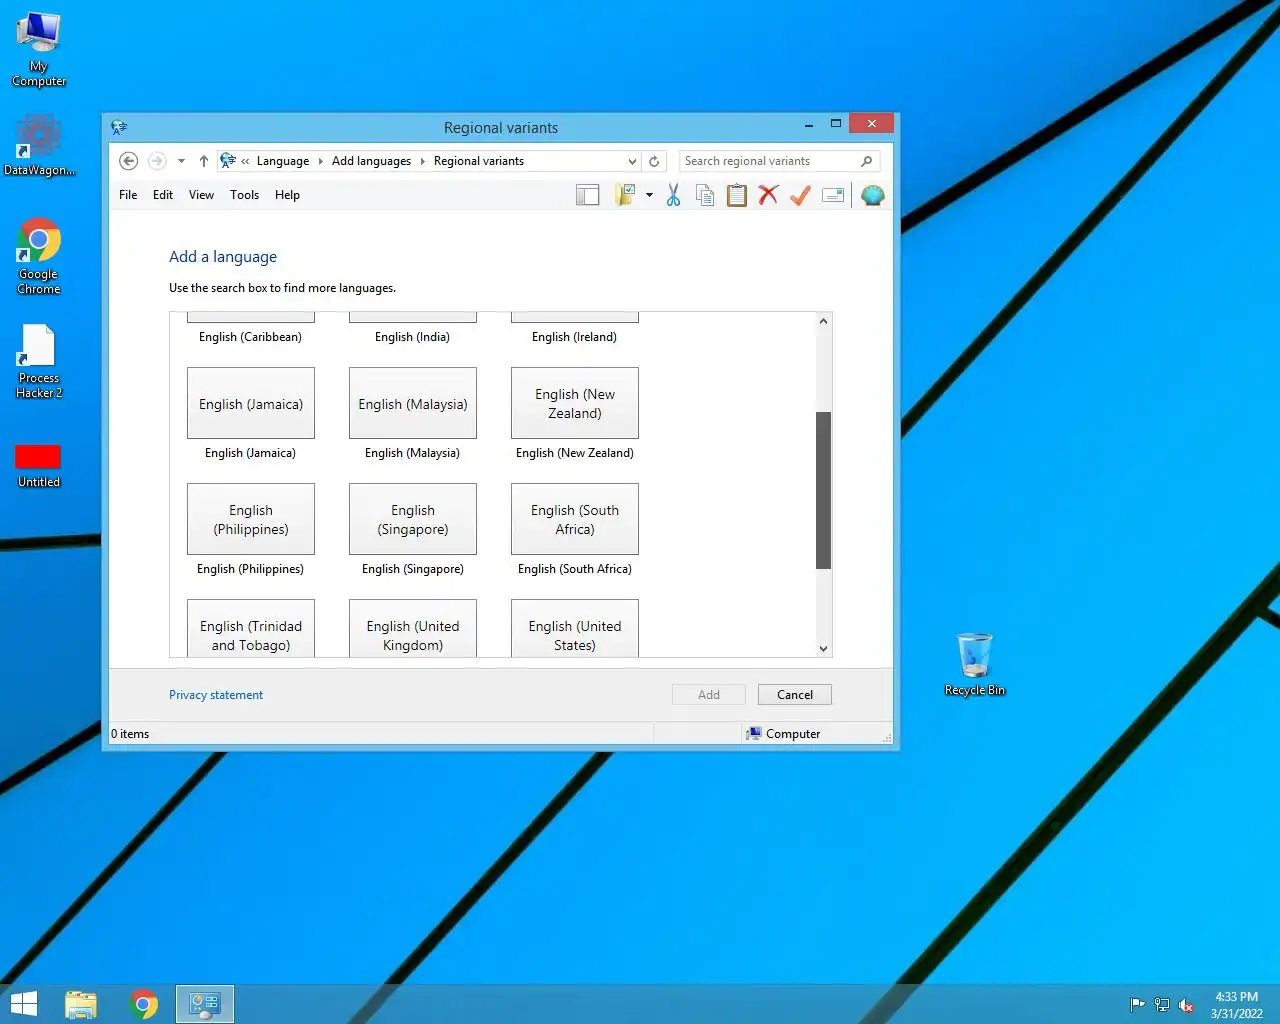Click the Classic Shell seashell icon
The image size is (1280, 1024).
point(873,195)
